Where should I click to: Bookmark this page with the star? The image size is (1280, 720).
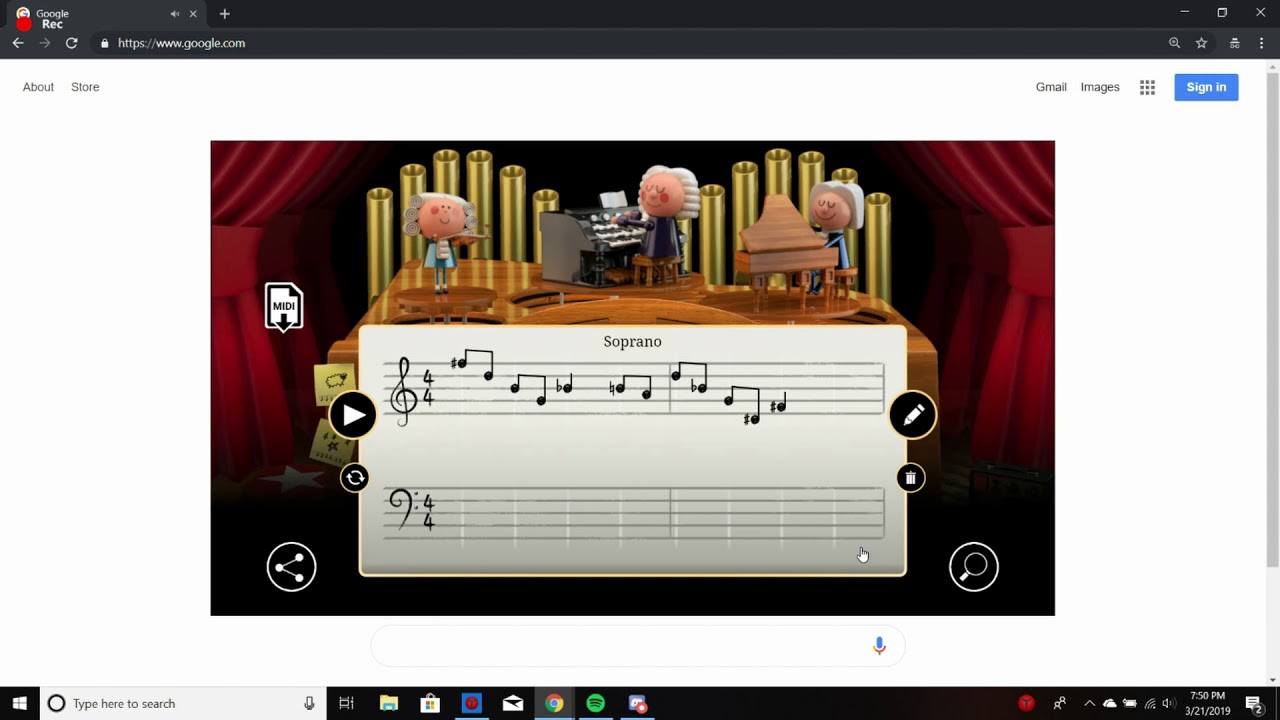(1201, 43)
